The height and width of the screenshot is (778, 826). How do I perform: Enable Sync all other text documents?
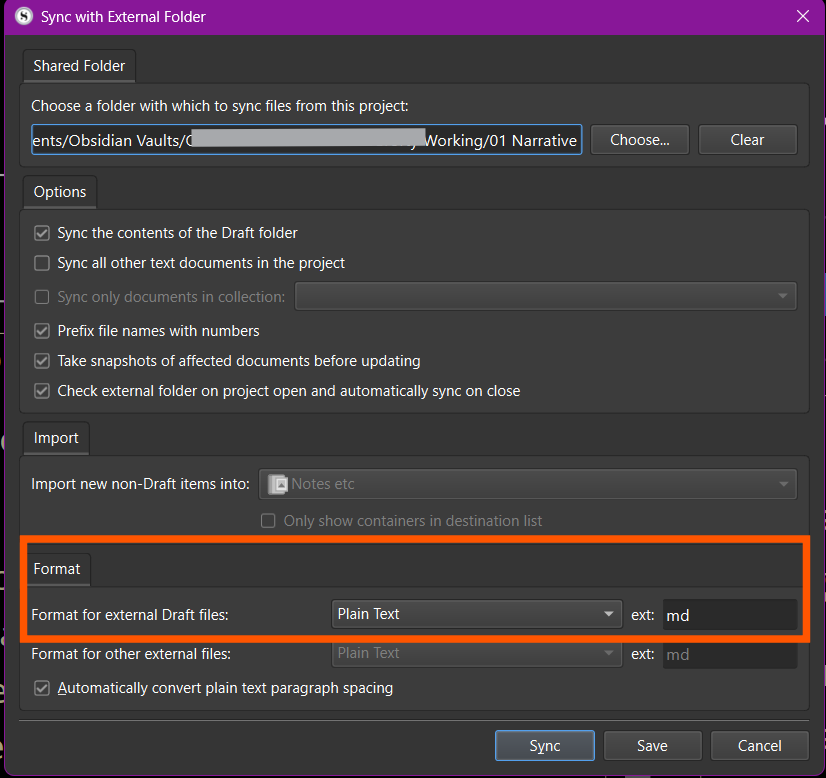coord(42,263)
